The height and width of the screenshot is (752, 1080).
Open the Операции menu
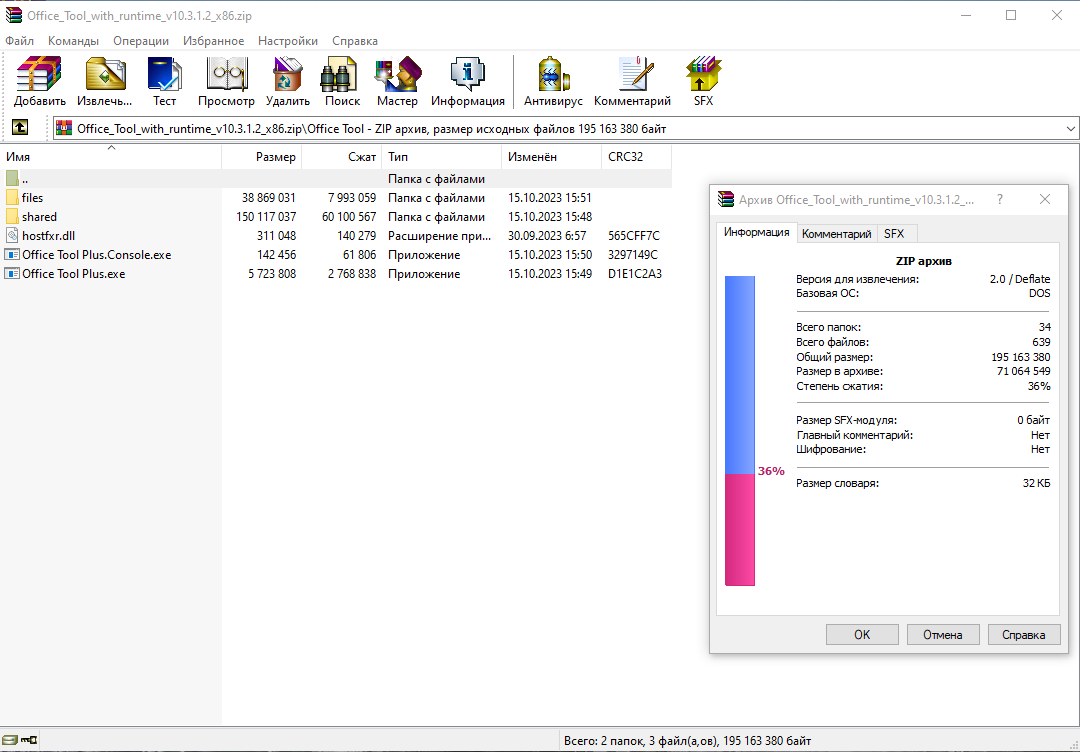[x=141, y=41]
